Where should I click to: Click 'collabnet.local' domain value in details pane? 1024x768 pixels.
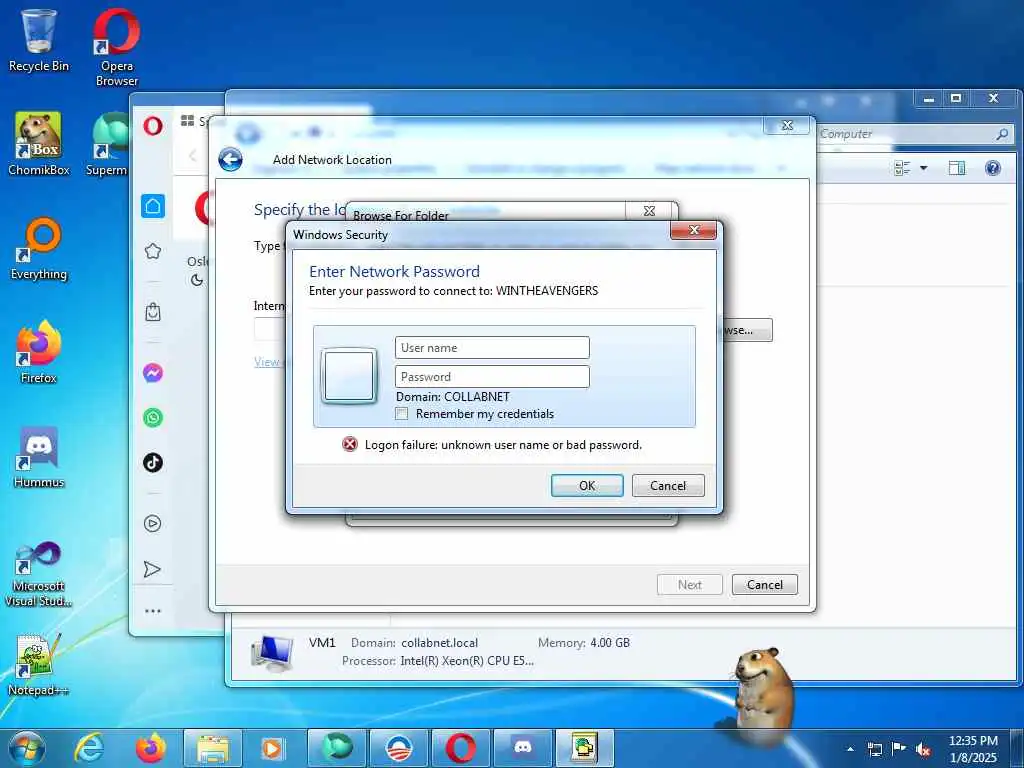[x=440, y=643]
